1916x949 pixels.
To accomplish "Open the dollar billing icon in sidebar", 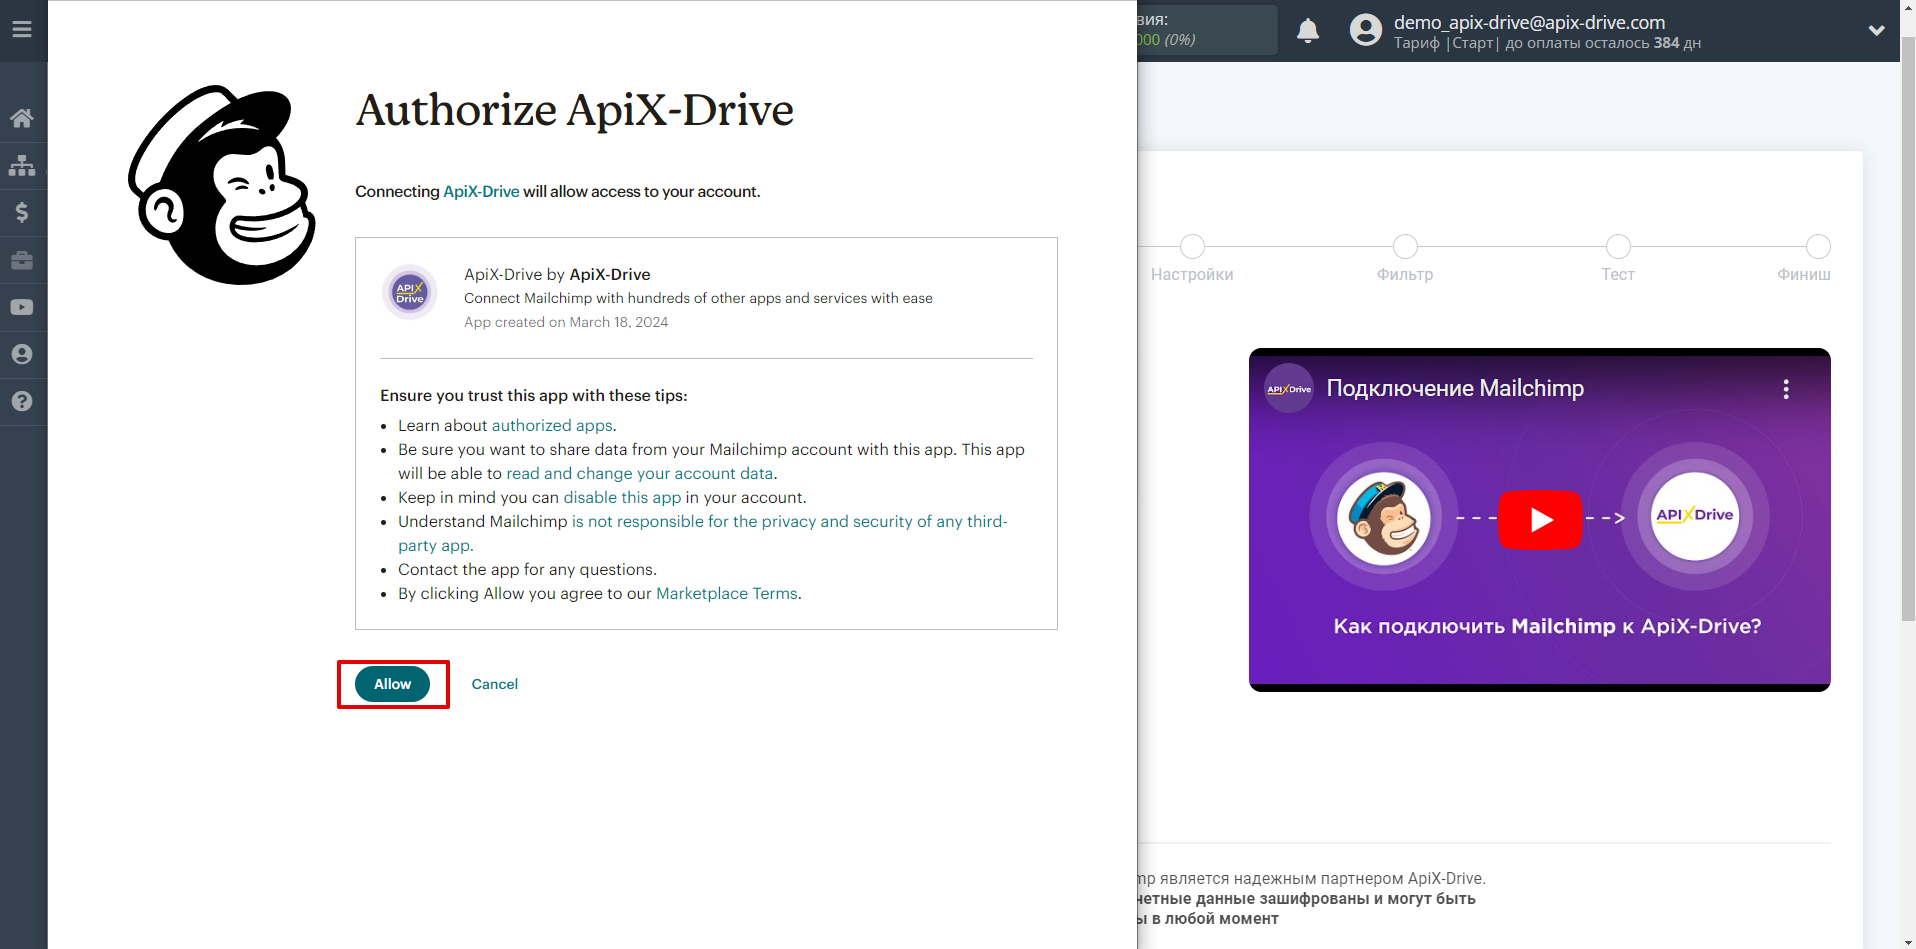I will [22, 212].
